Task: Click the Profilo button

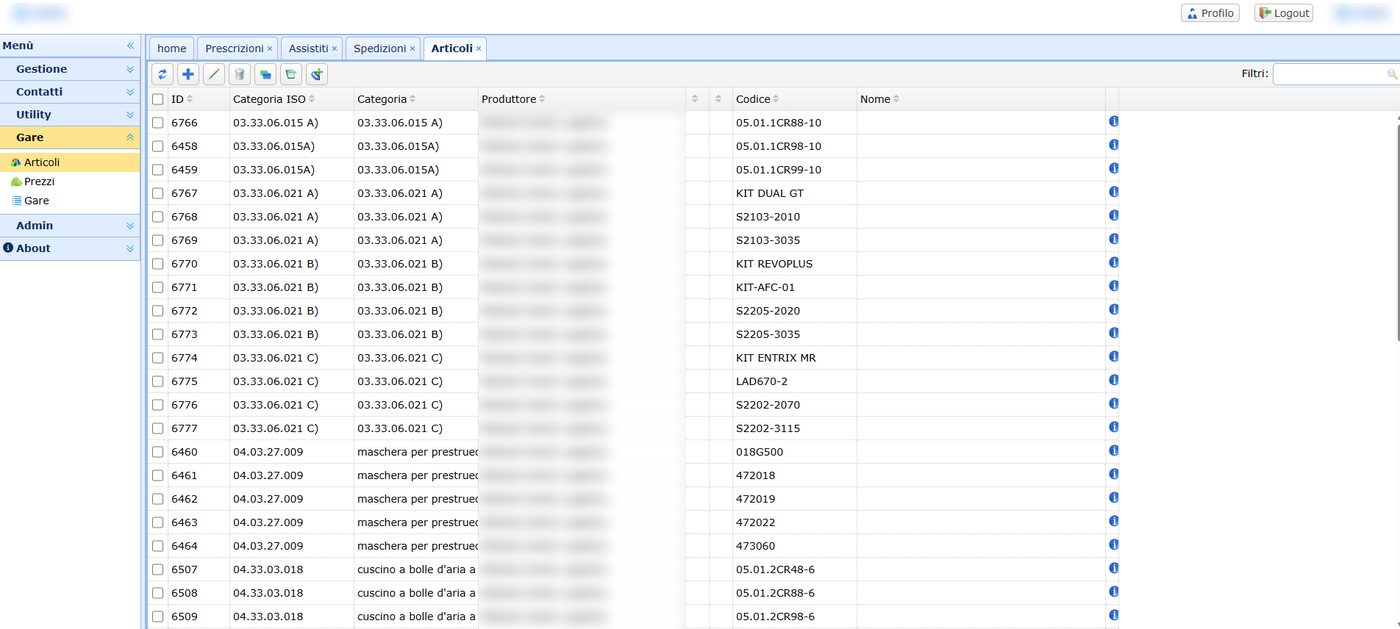Action: click(x=1210, y=13)
